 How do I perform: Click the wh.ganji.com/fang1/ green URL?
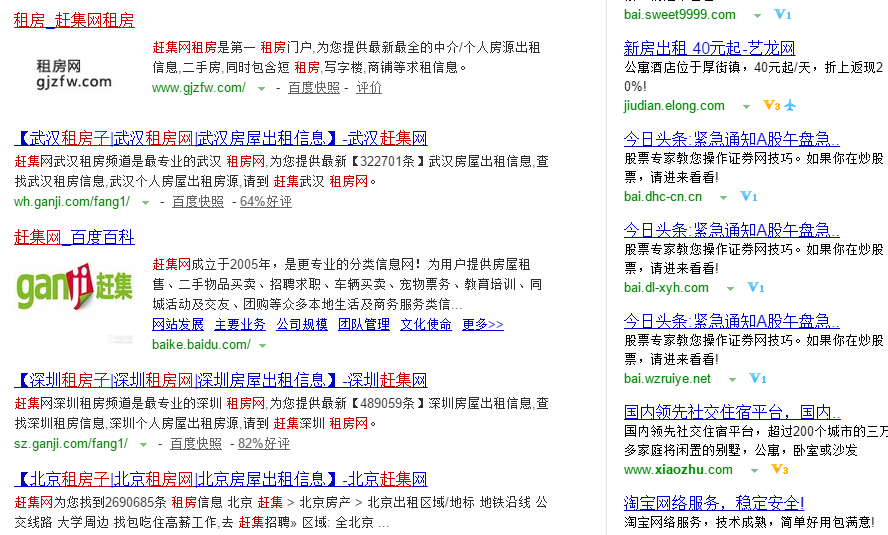[x=72, y=202]
